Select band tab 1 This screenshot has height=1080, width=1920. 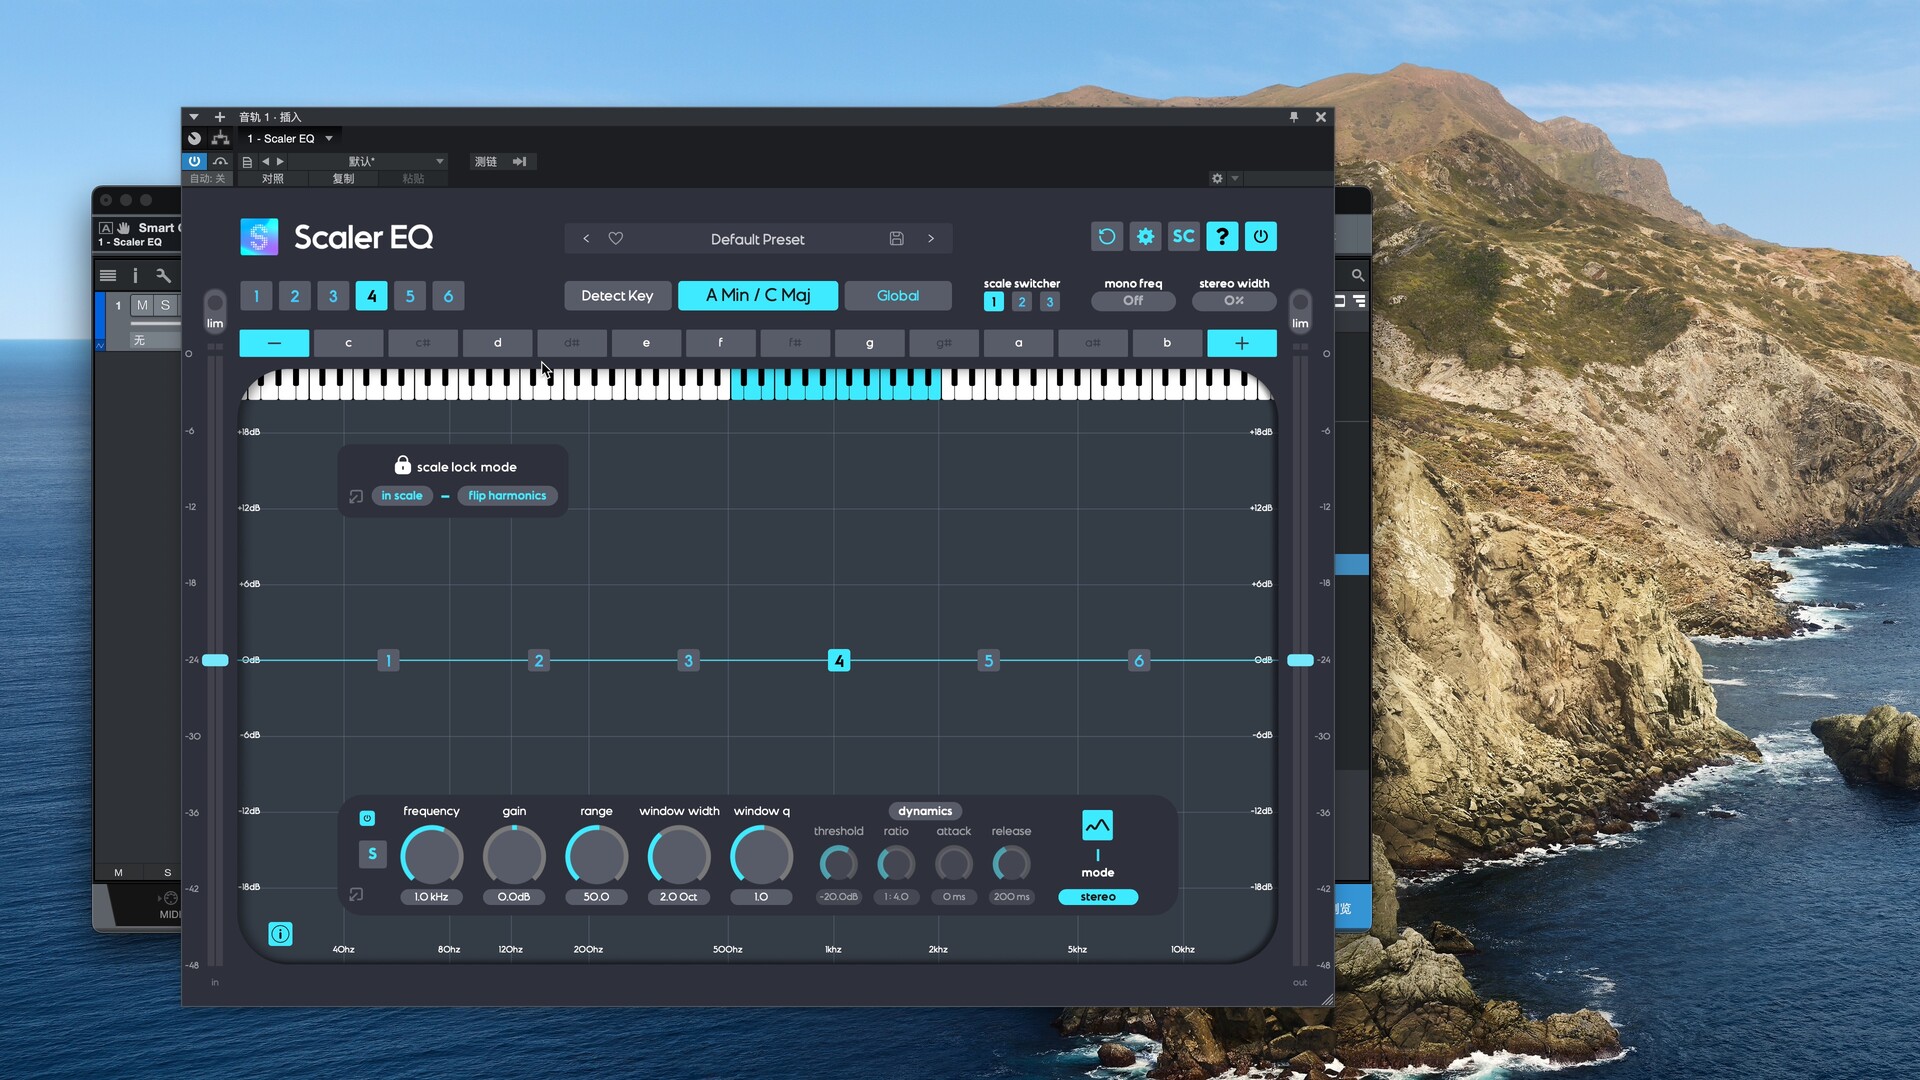click(256, 296)
